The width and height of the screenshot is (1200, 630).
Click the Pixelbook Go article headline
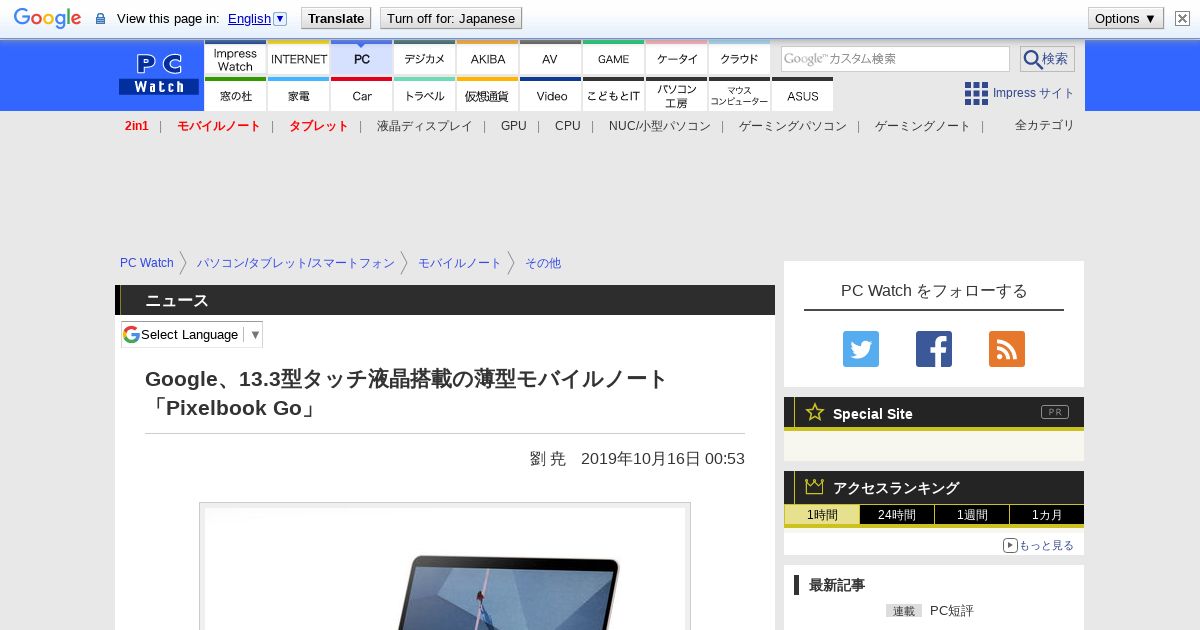pos(406,393)
